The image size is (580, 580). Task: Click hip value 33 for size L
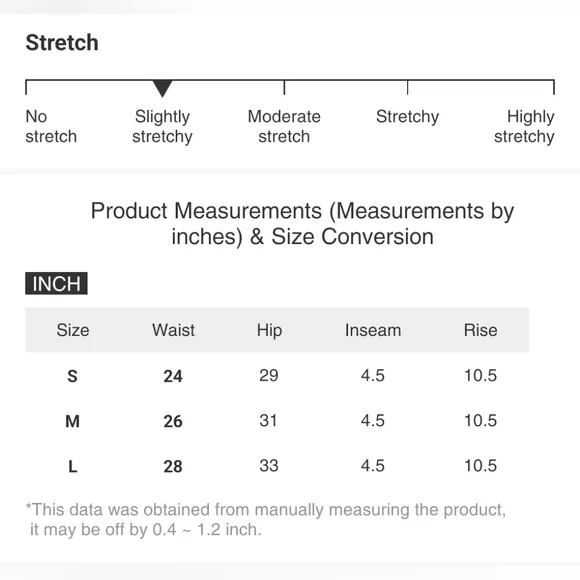pyautogui.click(x=269, y=466)
